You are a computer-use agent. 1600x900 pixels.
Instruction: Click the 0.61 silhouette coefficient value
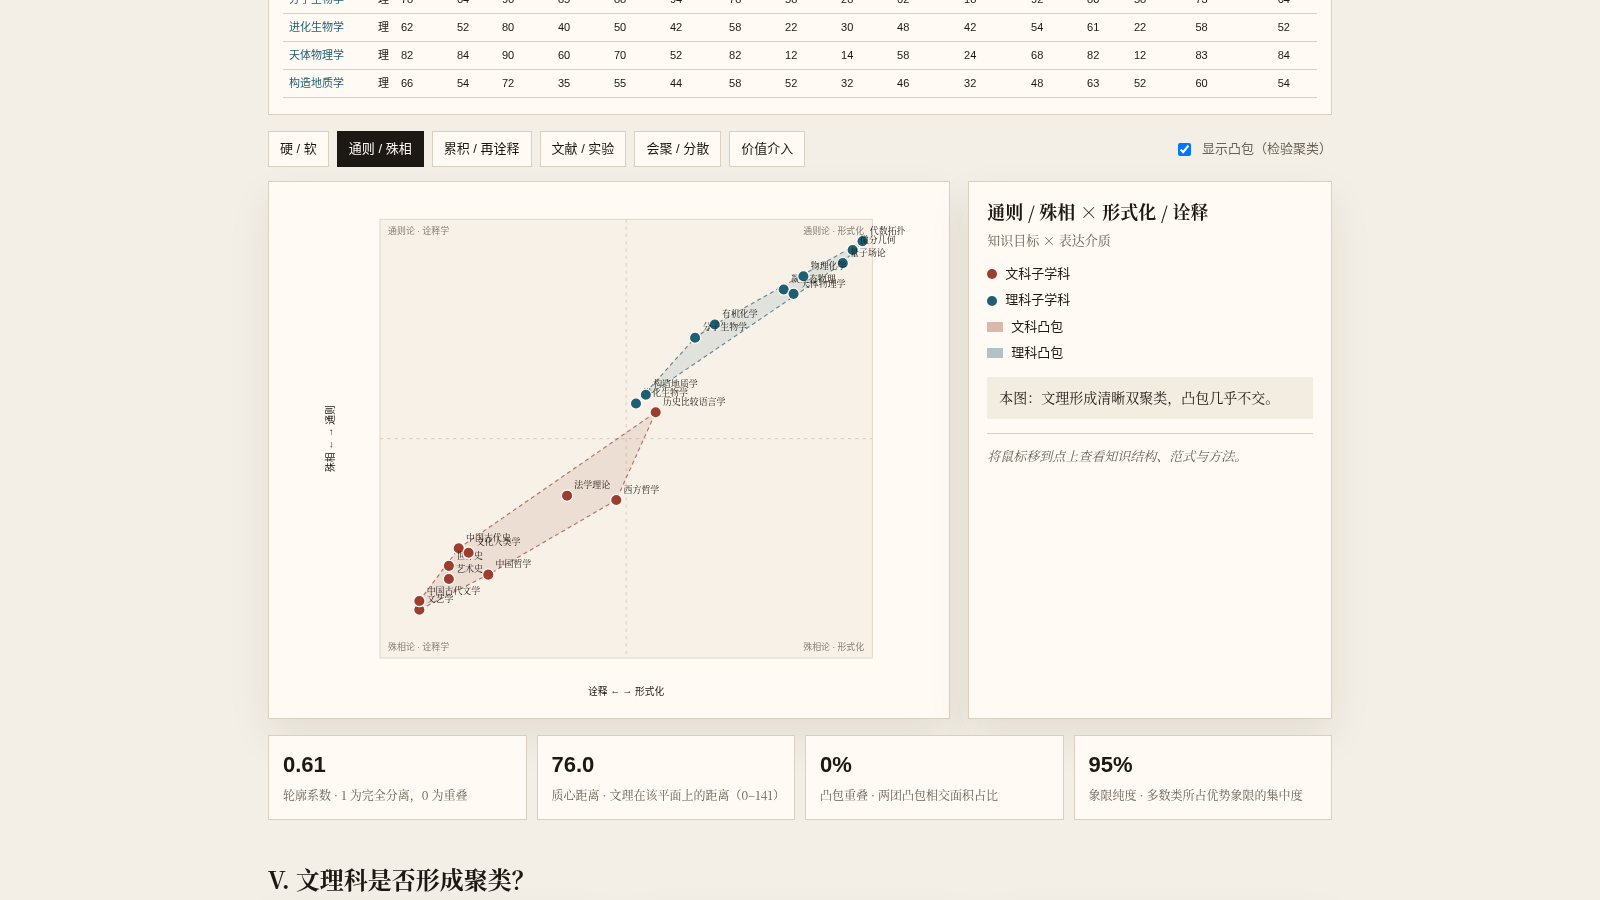tap(304, 765)
